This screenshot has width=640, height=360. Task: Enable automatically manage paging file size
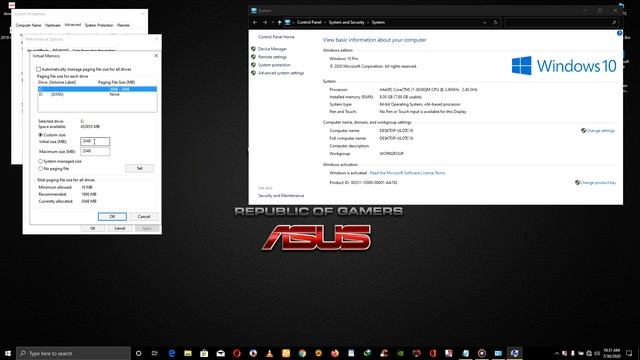click(39, 69)
